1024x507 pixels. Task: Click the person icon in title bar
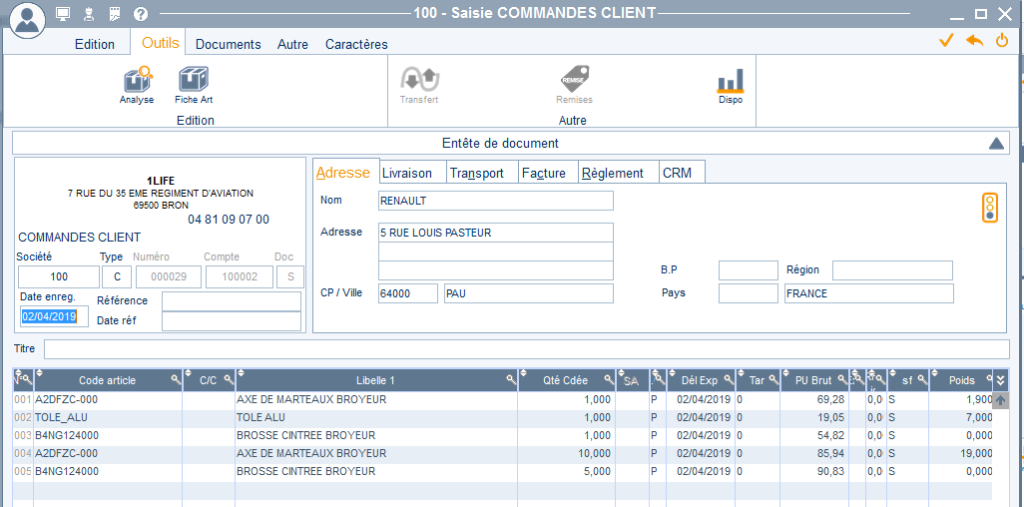88,14
